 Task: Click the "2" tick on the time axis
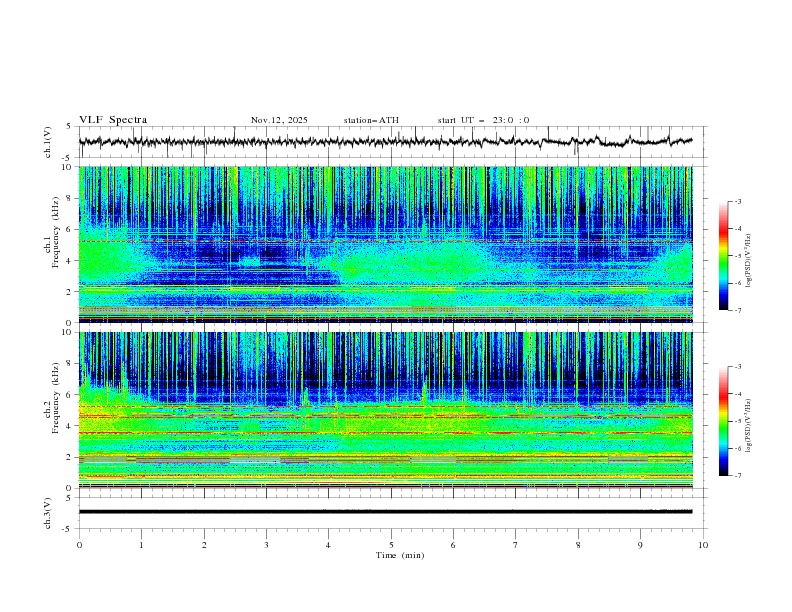[204, 545]
